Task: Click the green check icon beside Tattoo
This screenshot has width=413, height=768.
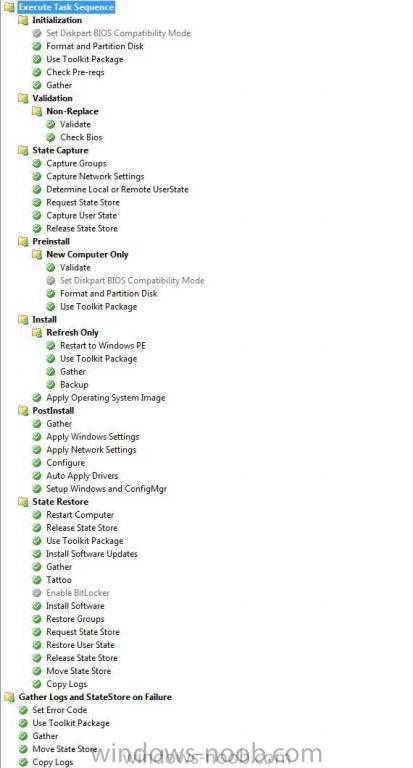Action: (x=37, y=580)
